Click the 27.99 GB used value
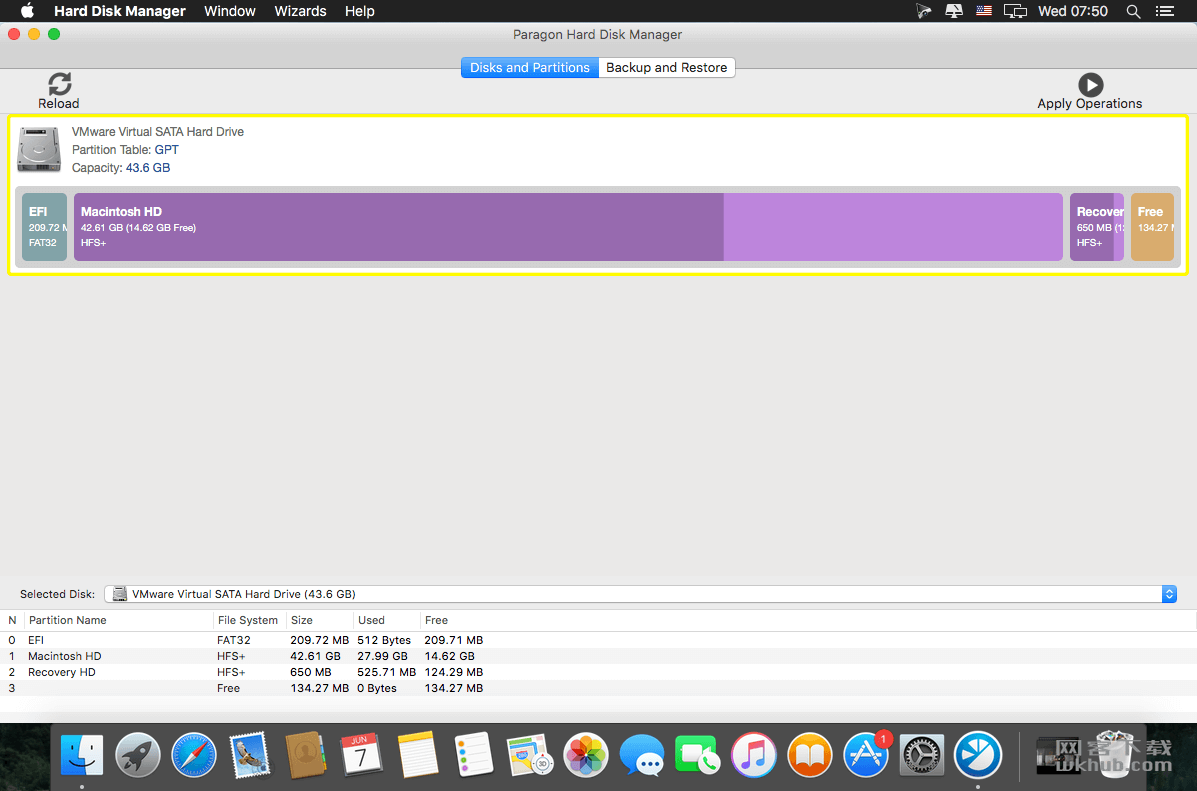Viewport: 1197px width, 791px height. [x=382, y=656]
